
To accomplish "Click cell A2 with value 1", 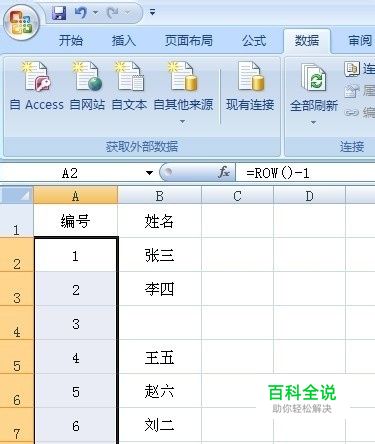I will click(76, 255).
